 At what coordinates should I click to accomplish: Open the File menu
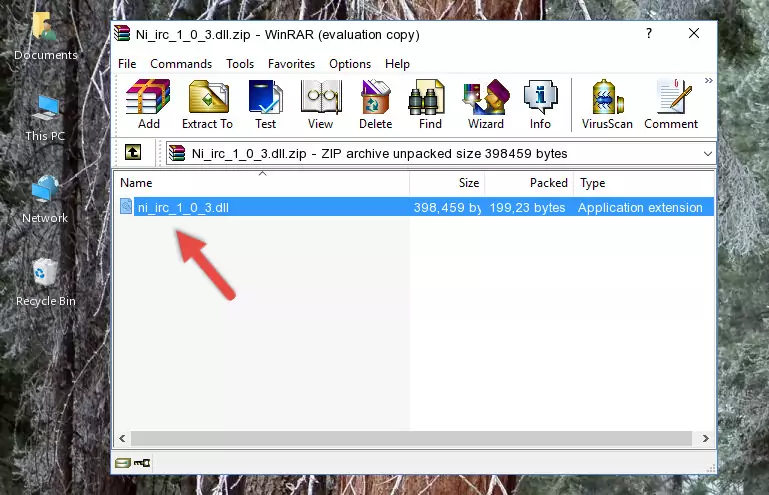pos(127,64)
